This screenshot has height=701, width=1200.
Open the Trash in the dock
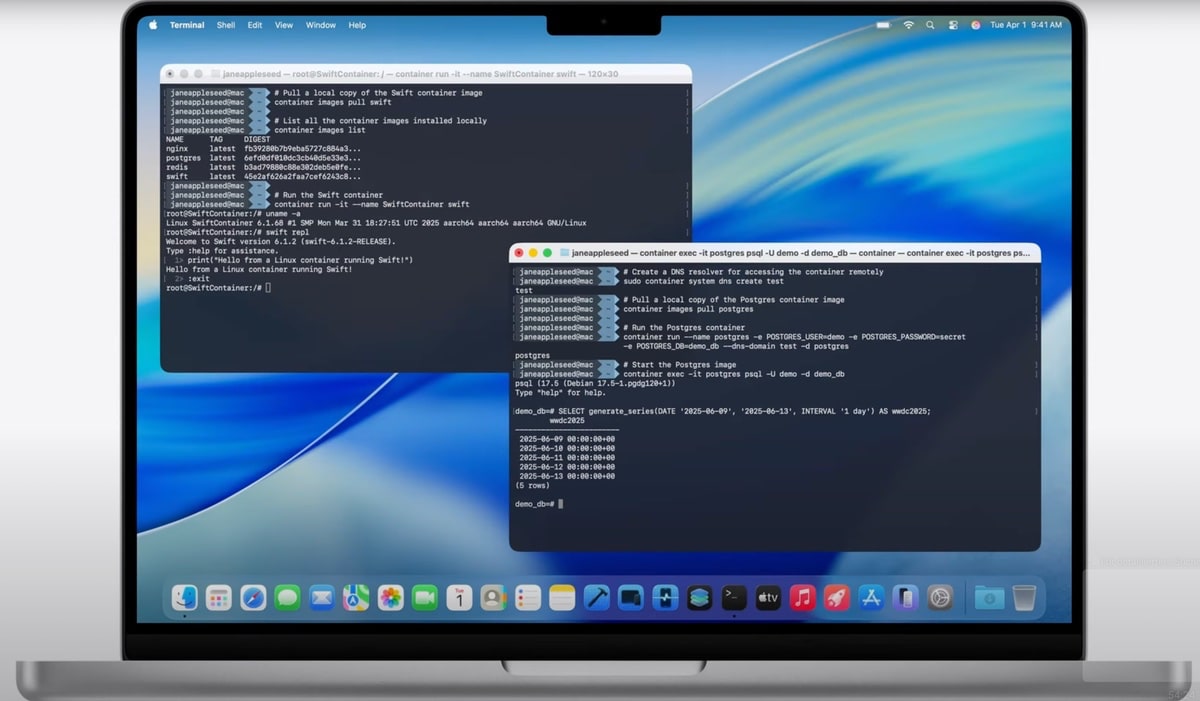1024,598
